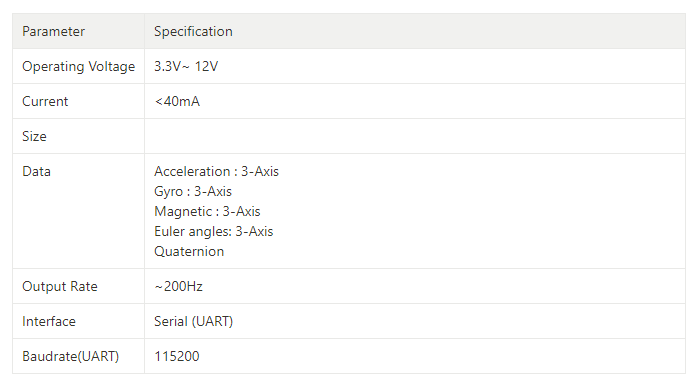Select the Operating Voltage label cell
Viewport: 700px width, 385px height.
click(x=79, y=66)
